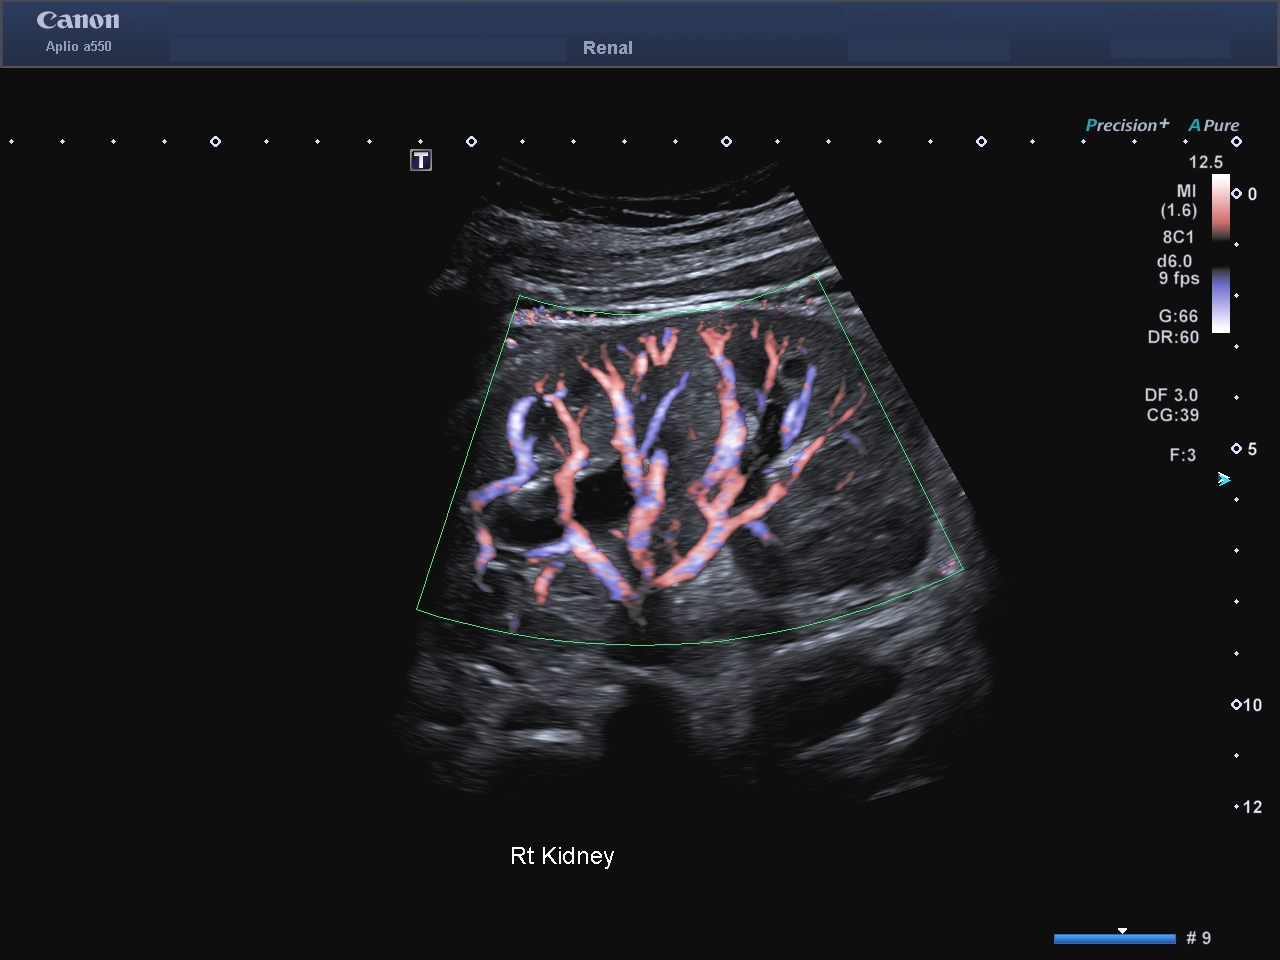Click the DR:60 dynamic range value
The height and width of the screenshot is (960, 1280).
click(1173, 337)
